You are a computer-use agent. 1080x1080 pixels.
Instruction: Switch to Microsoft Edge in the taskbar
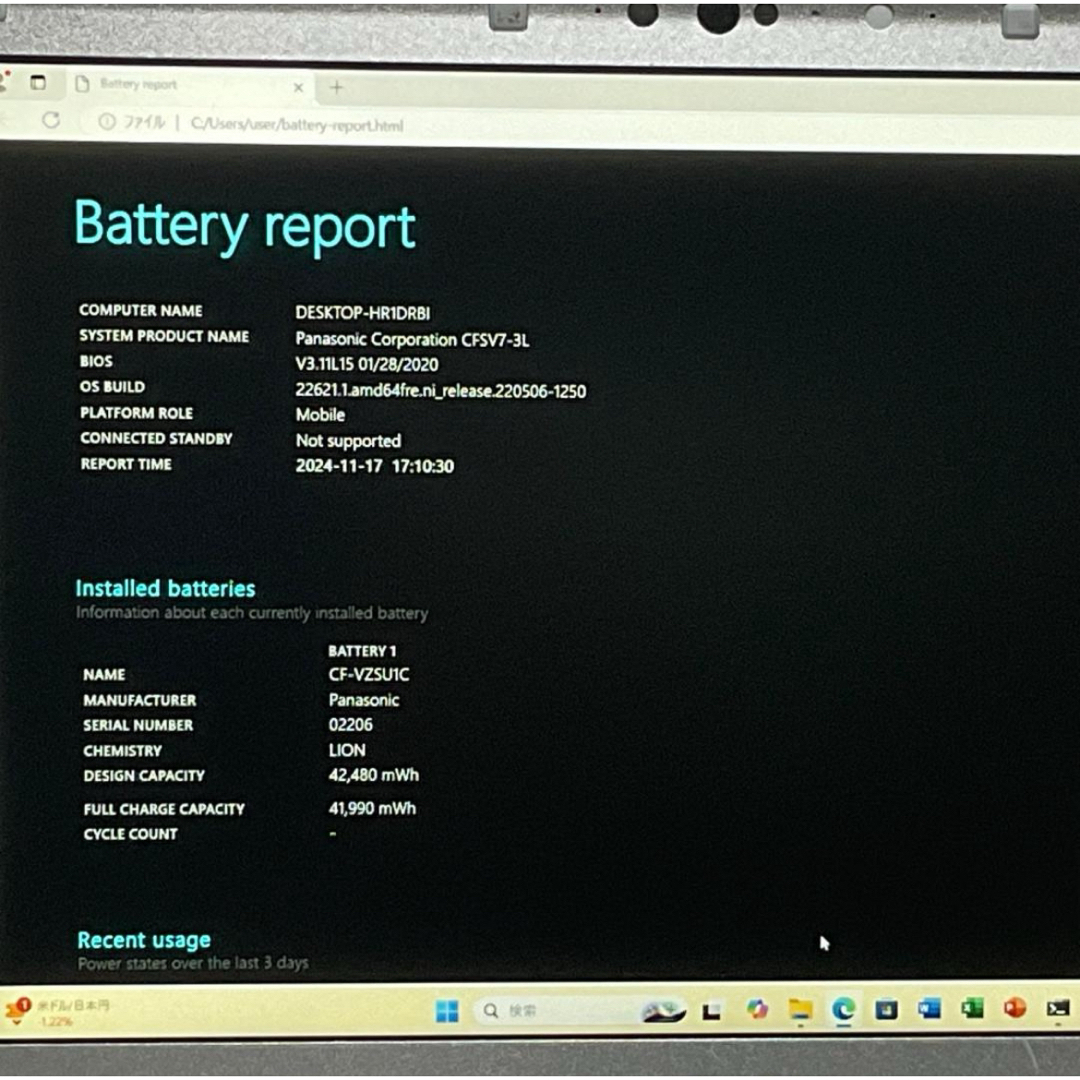pyautogui.click(x=843, y=1009)
